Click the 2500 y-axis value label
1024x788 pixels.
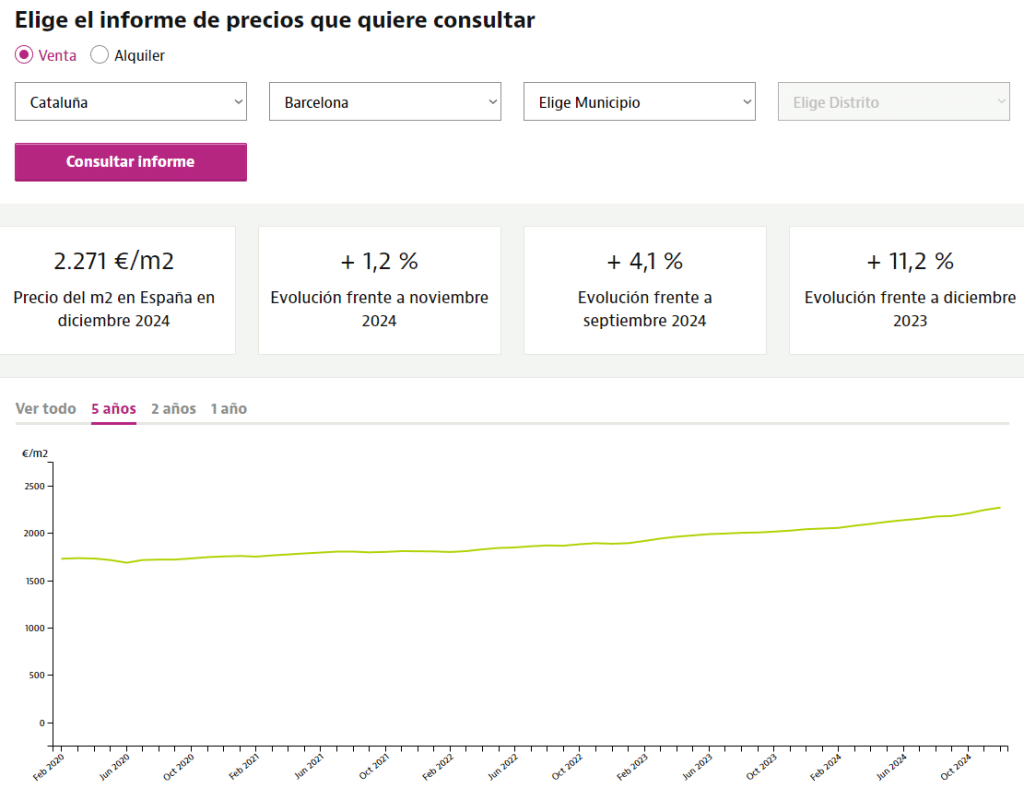(37, 487)
